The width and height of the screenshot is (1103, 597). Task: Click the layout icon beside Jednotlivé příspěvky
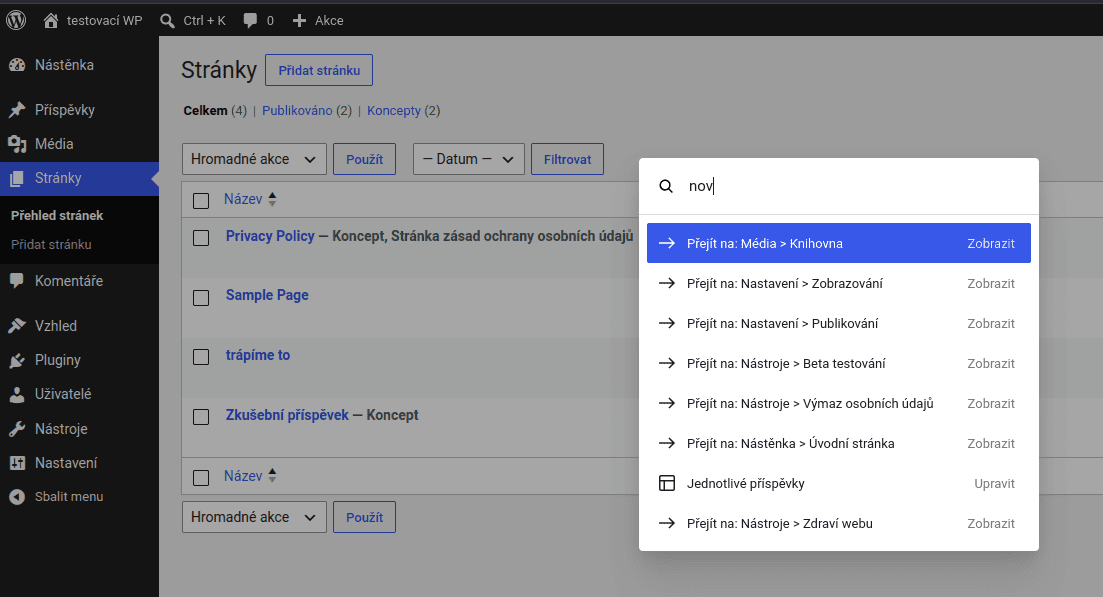667,483
